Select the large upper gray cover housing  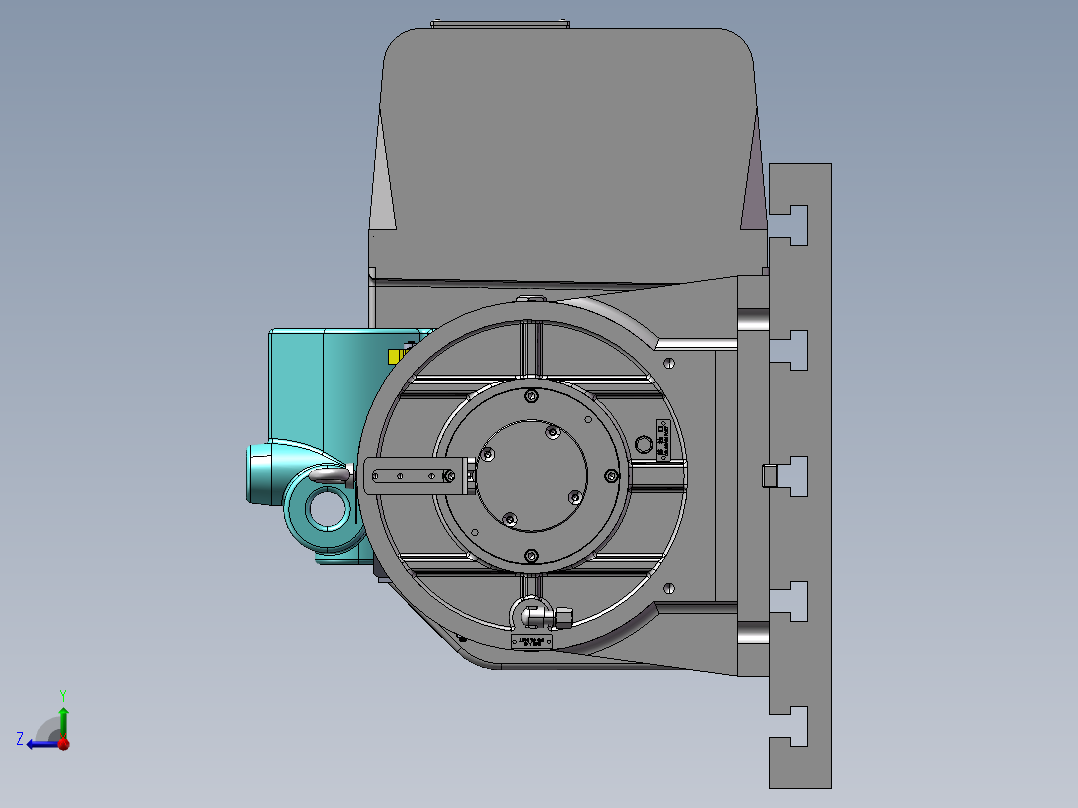(569, 155)
